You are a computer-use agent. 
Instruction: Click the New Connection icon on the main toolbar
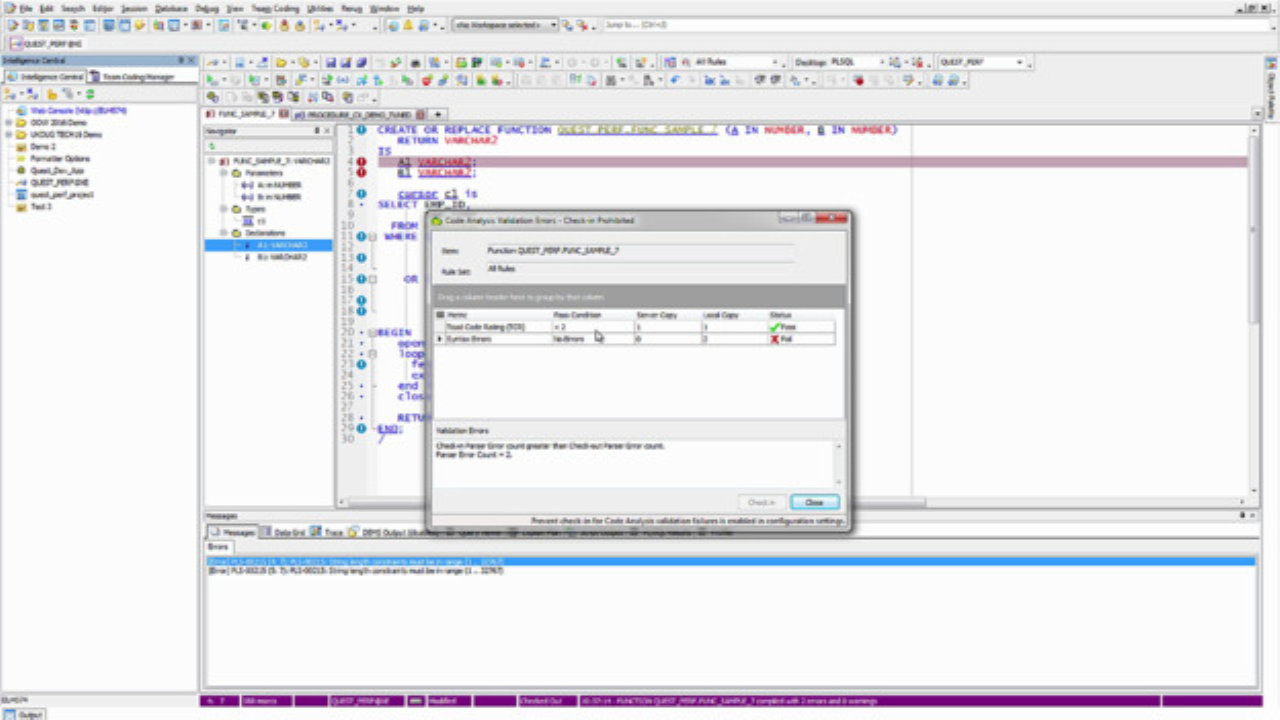[12, 25]
